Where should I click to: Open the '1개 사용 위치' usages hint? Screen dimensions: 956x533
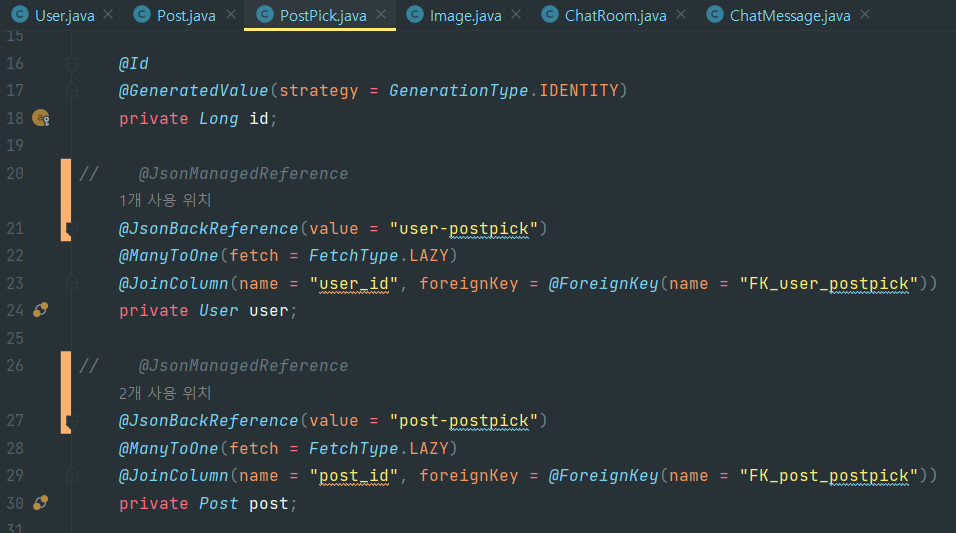[165, 200]
